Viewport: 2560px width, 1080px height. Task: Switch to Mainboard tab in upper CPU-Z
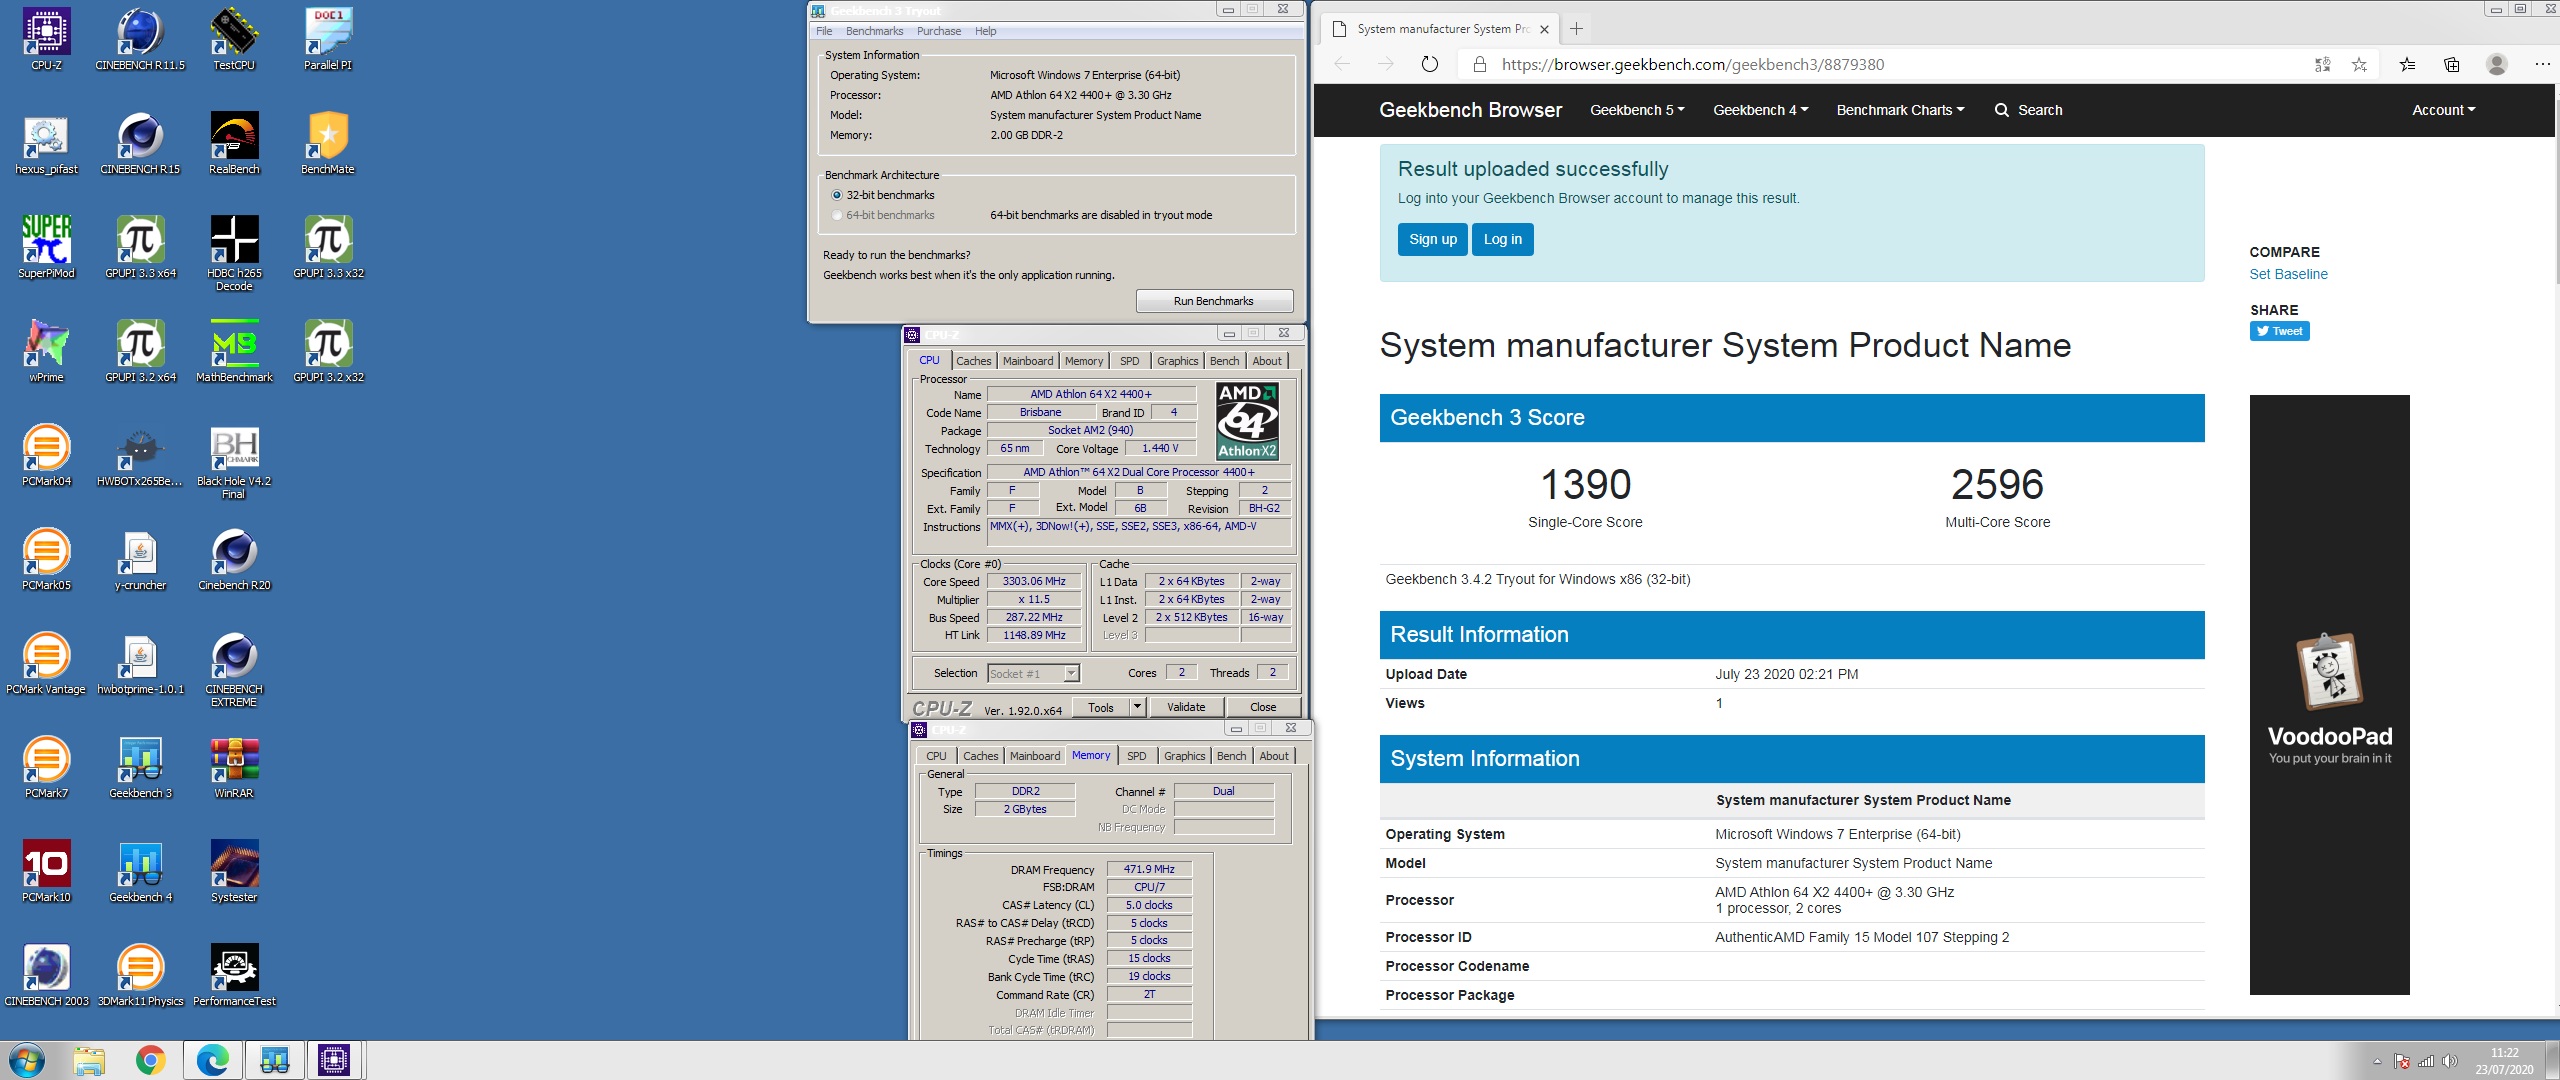(x=1028, y=361)
